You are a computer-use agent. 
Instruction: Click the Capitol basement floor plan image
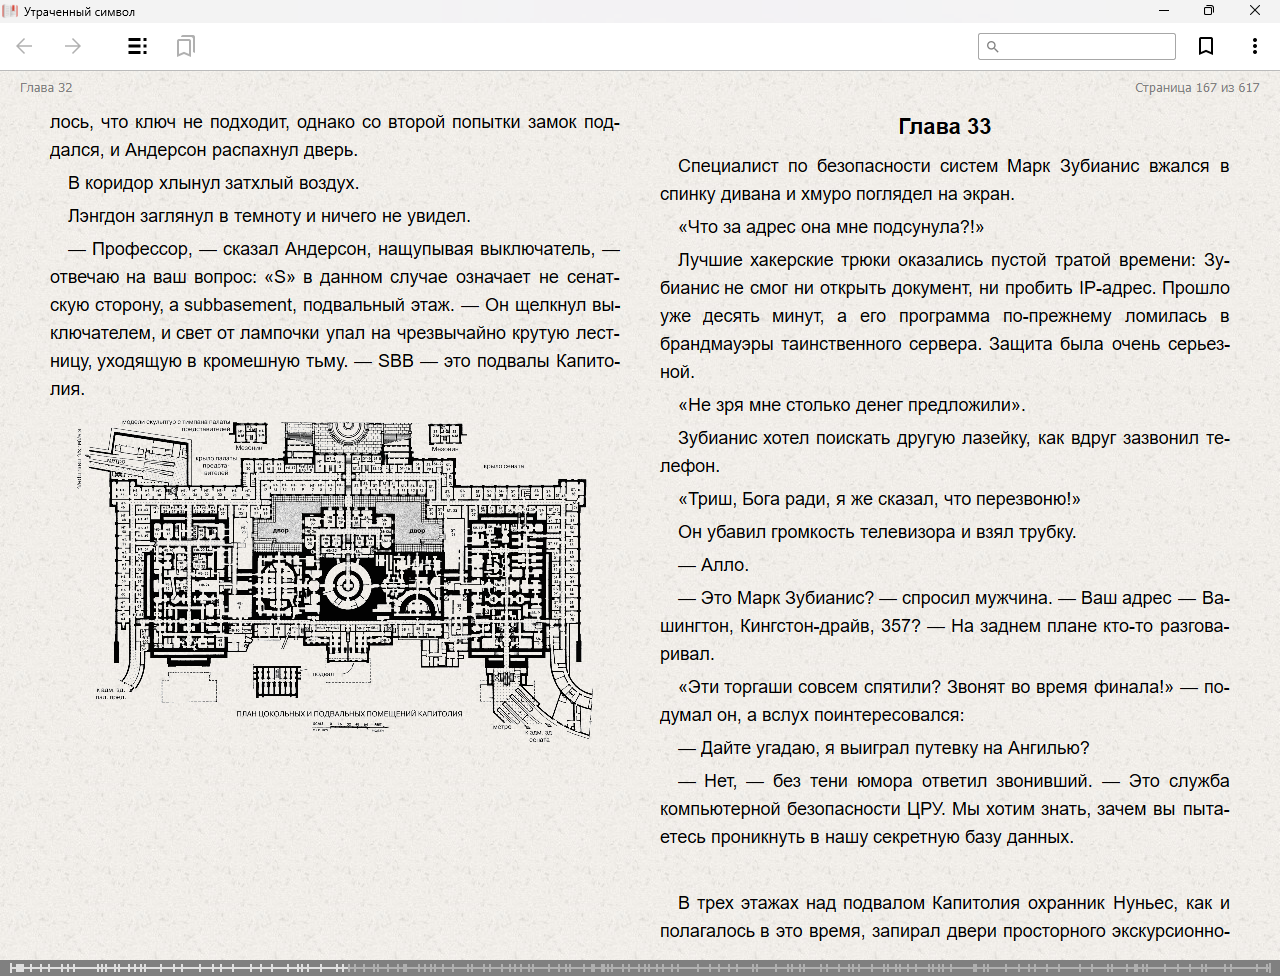(335, 580)
